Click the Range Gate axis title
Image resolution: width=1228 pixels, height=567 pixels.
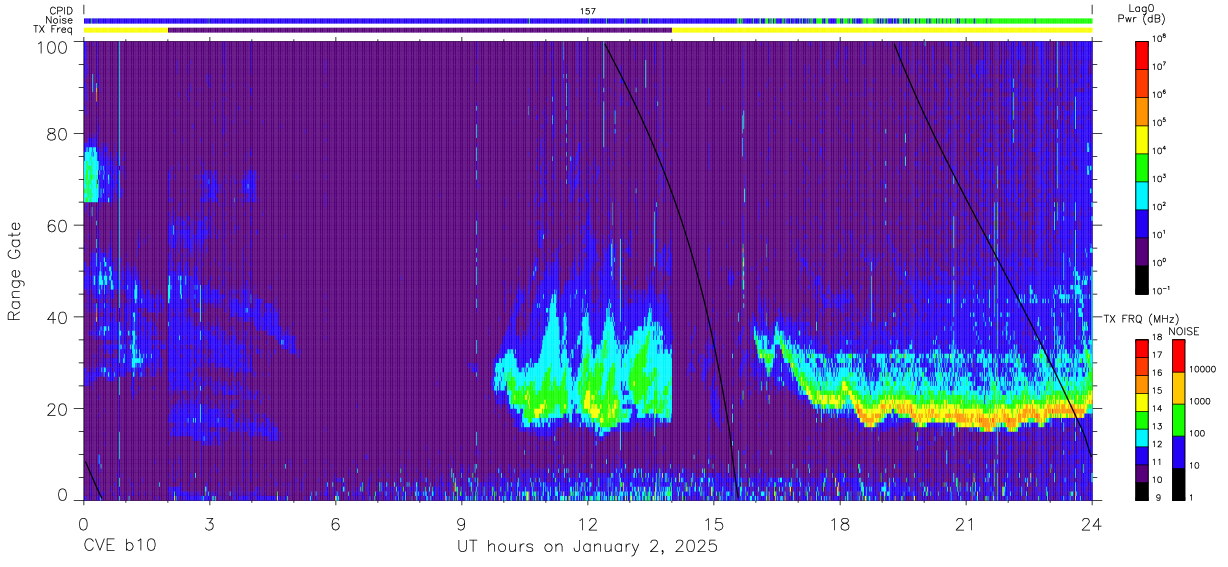click(x=15, y=273)
